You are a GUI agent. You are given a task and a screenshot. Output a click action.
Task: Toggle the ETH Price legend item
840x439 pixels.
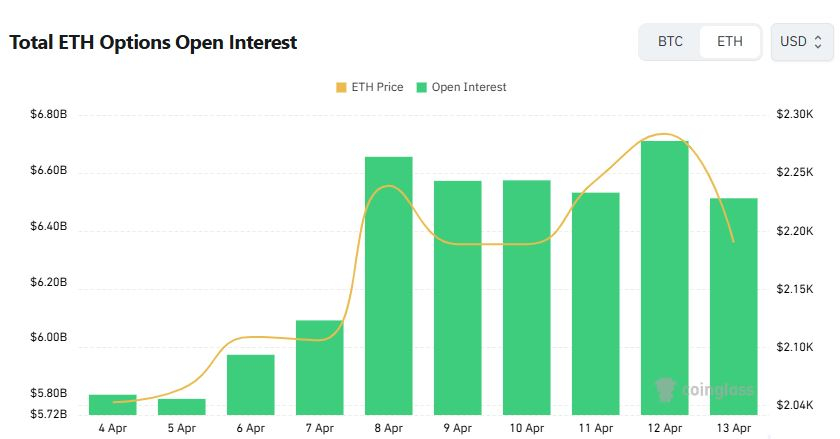tap(370, 87)
